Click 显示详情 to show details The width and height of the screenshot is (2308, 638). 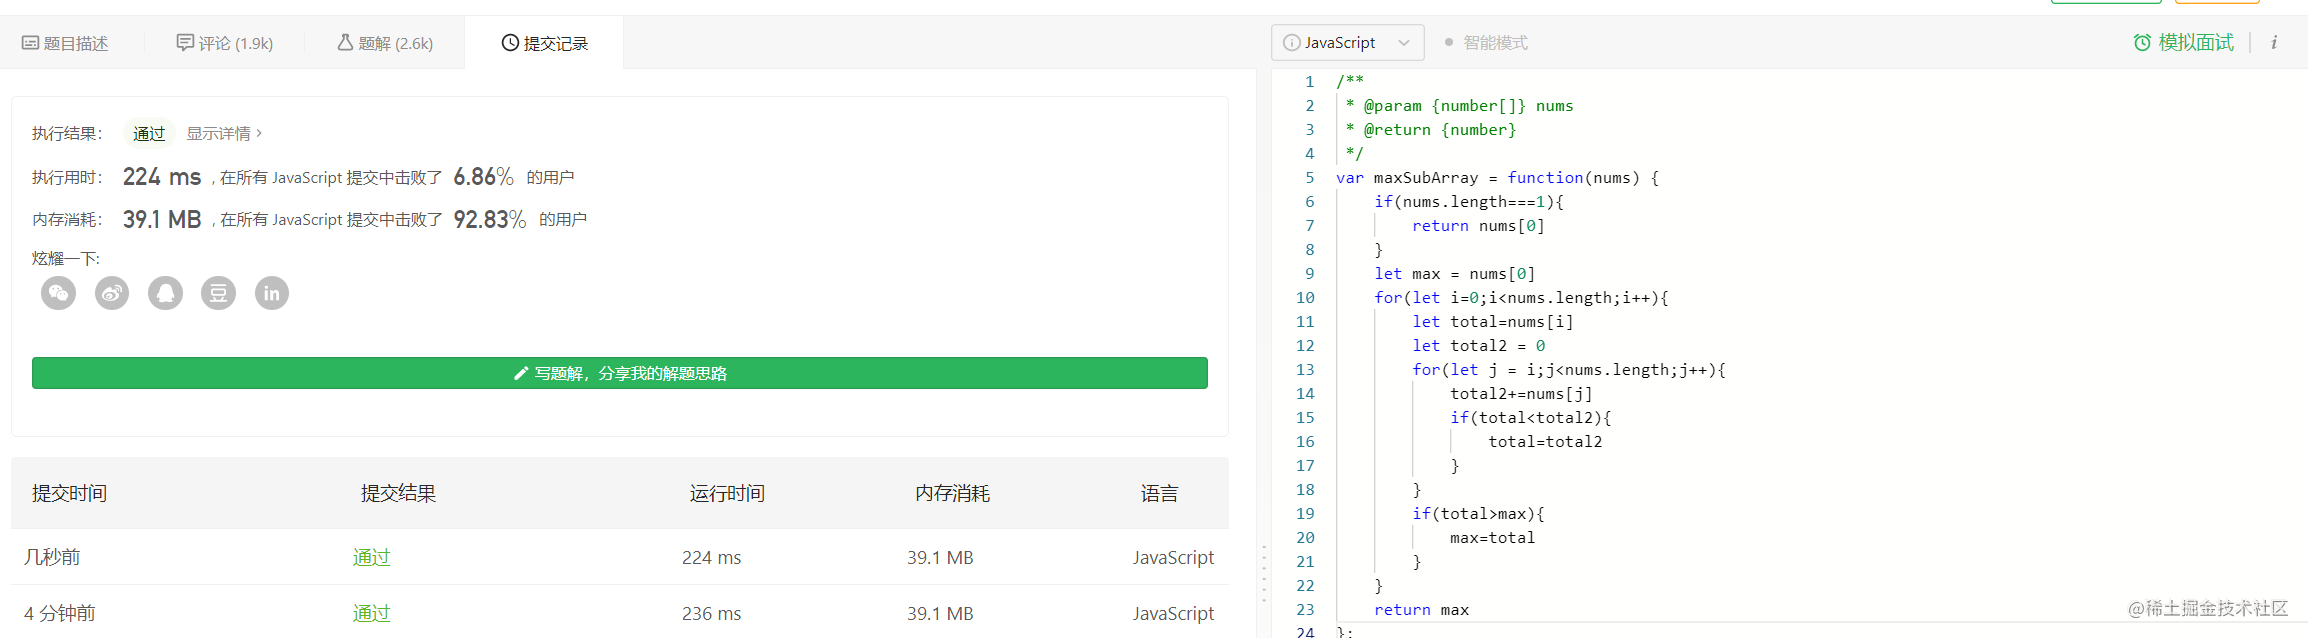224,133
